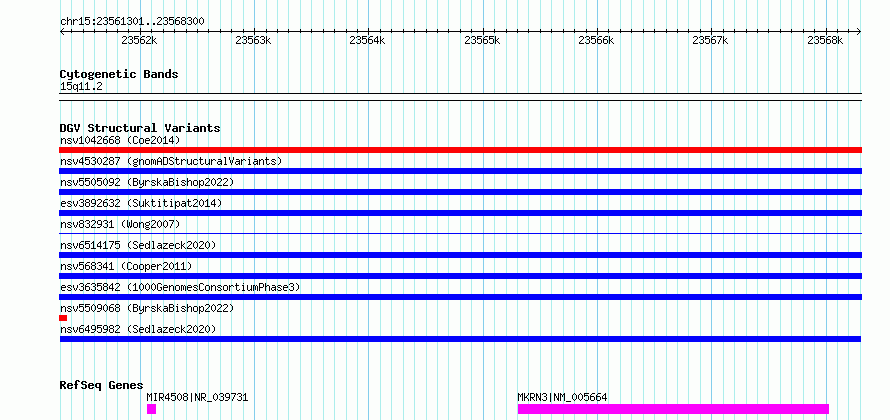Select the thin nsv832931 (Wong2007) variant line
Viewport: 890px width, 420px height.
point(460,233)
